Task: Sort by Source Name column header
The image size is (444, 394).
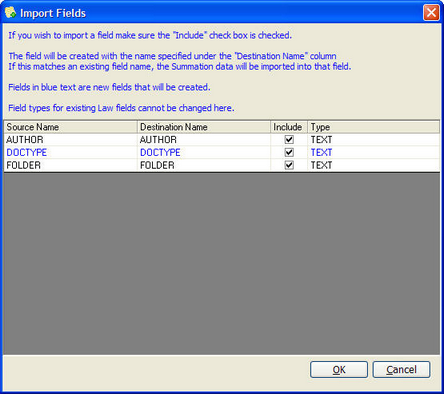Action: [71, 127]
